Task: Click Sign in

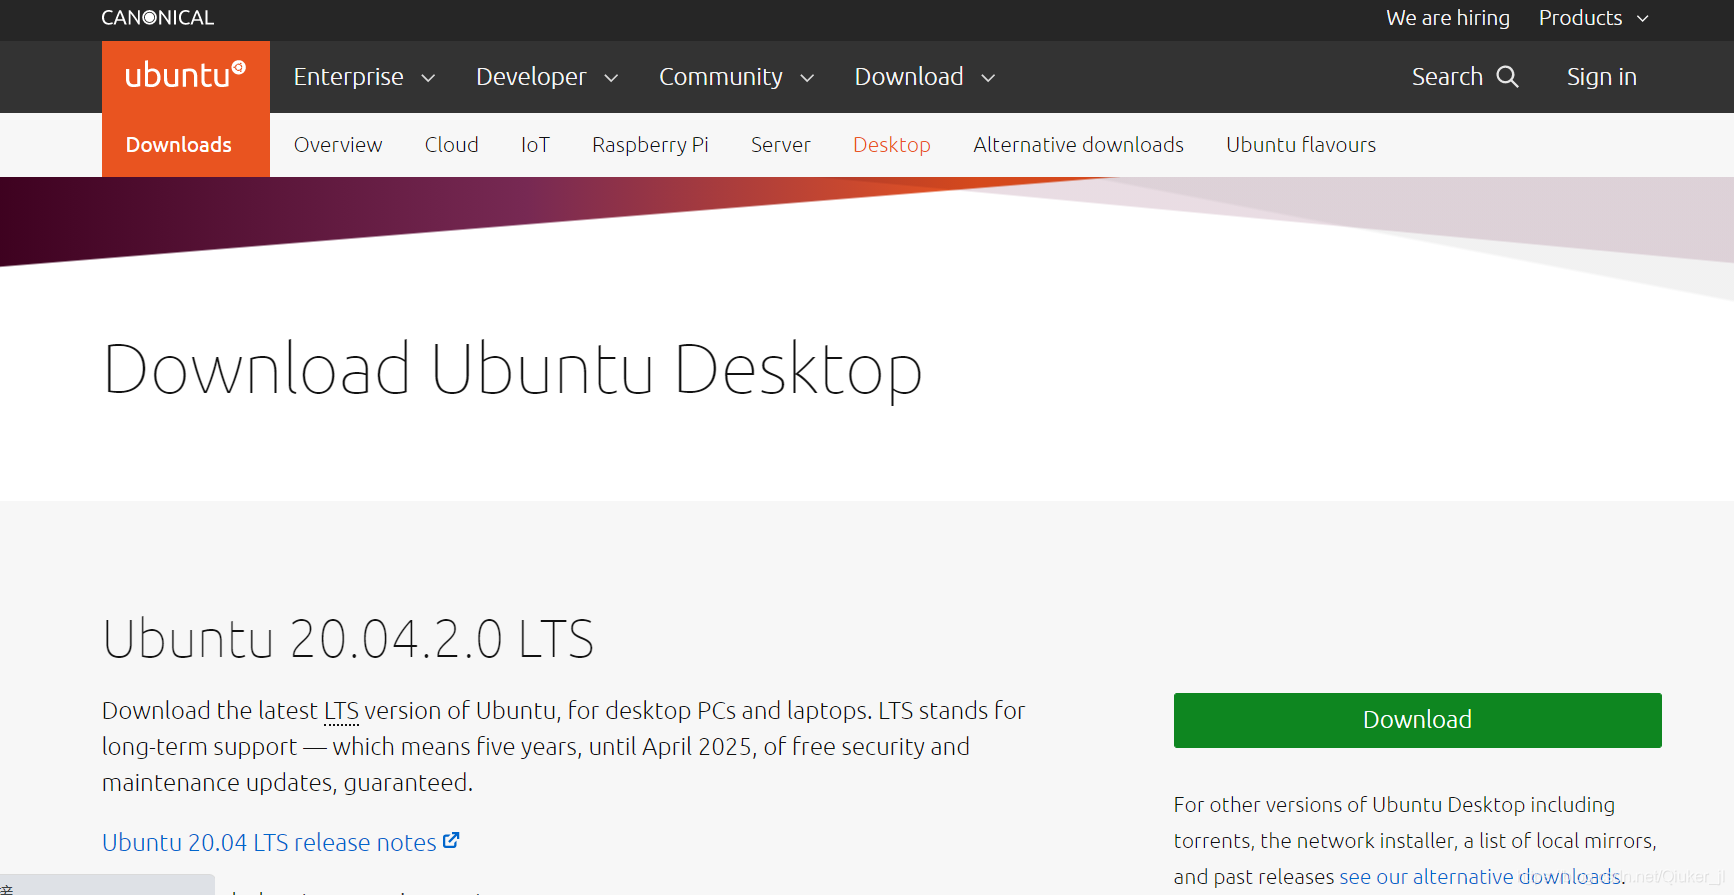Action: coord(1601,77)
